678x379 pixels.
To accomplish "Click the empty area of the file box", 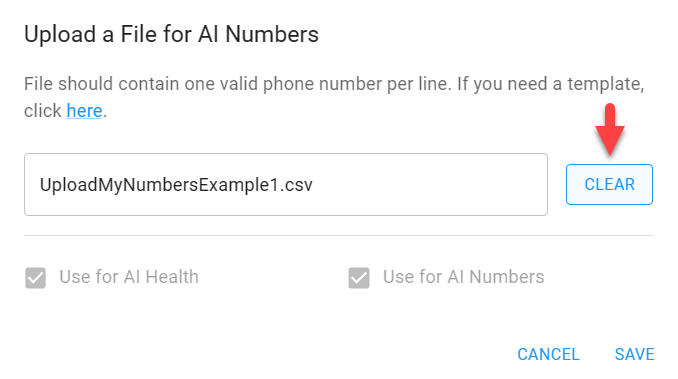I will click(428, 185).
